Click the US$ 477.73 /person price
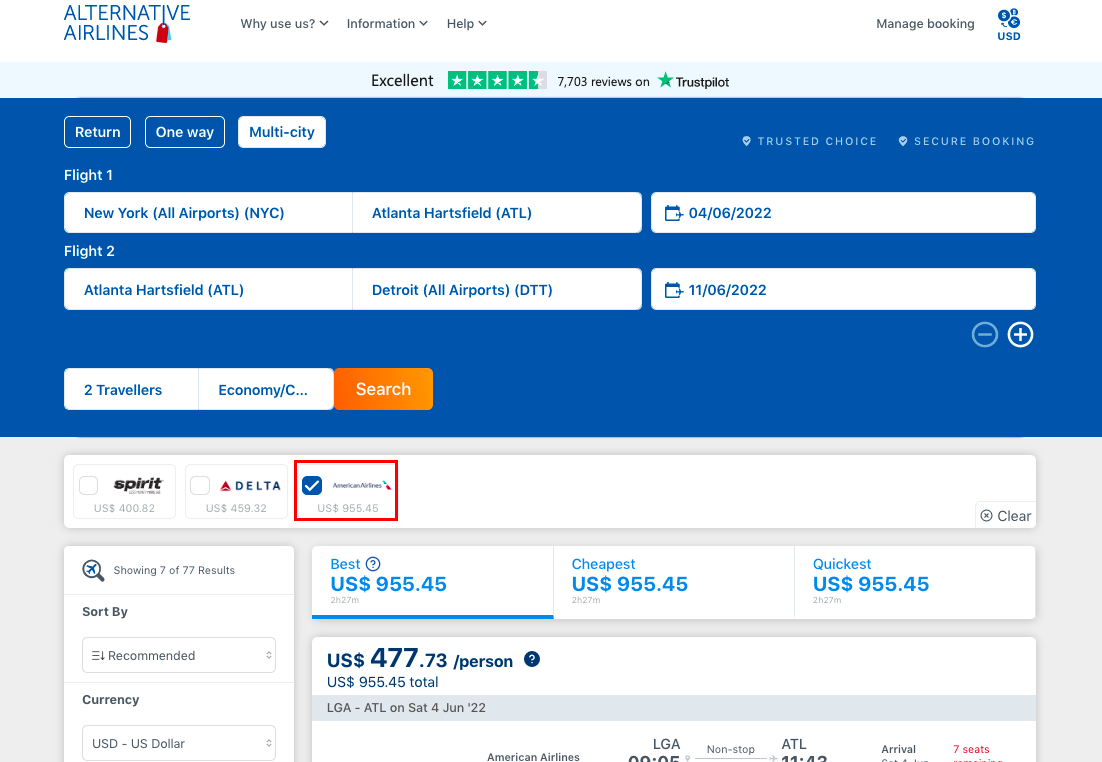1102x762 pixels. [420, 659]
